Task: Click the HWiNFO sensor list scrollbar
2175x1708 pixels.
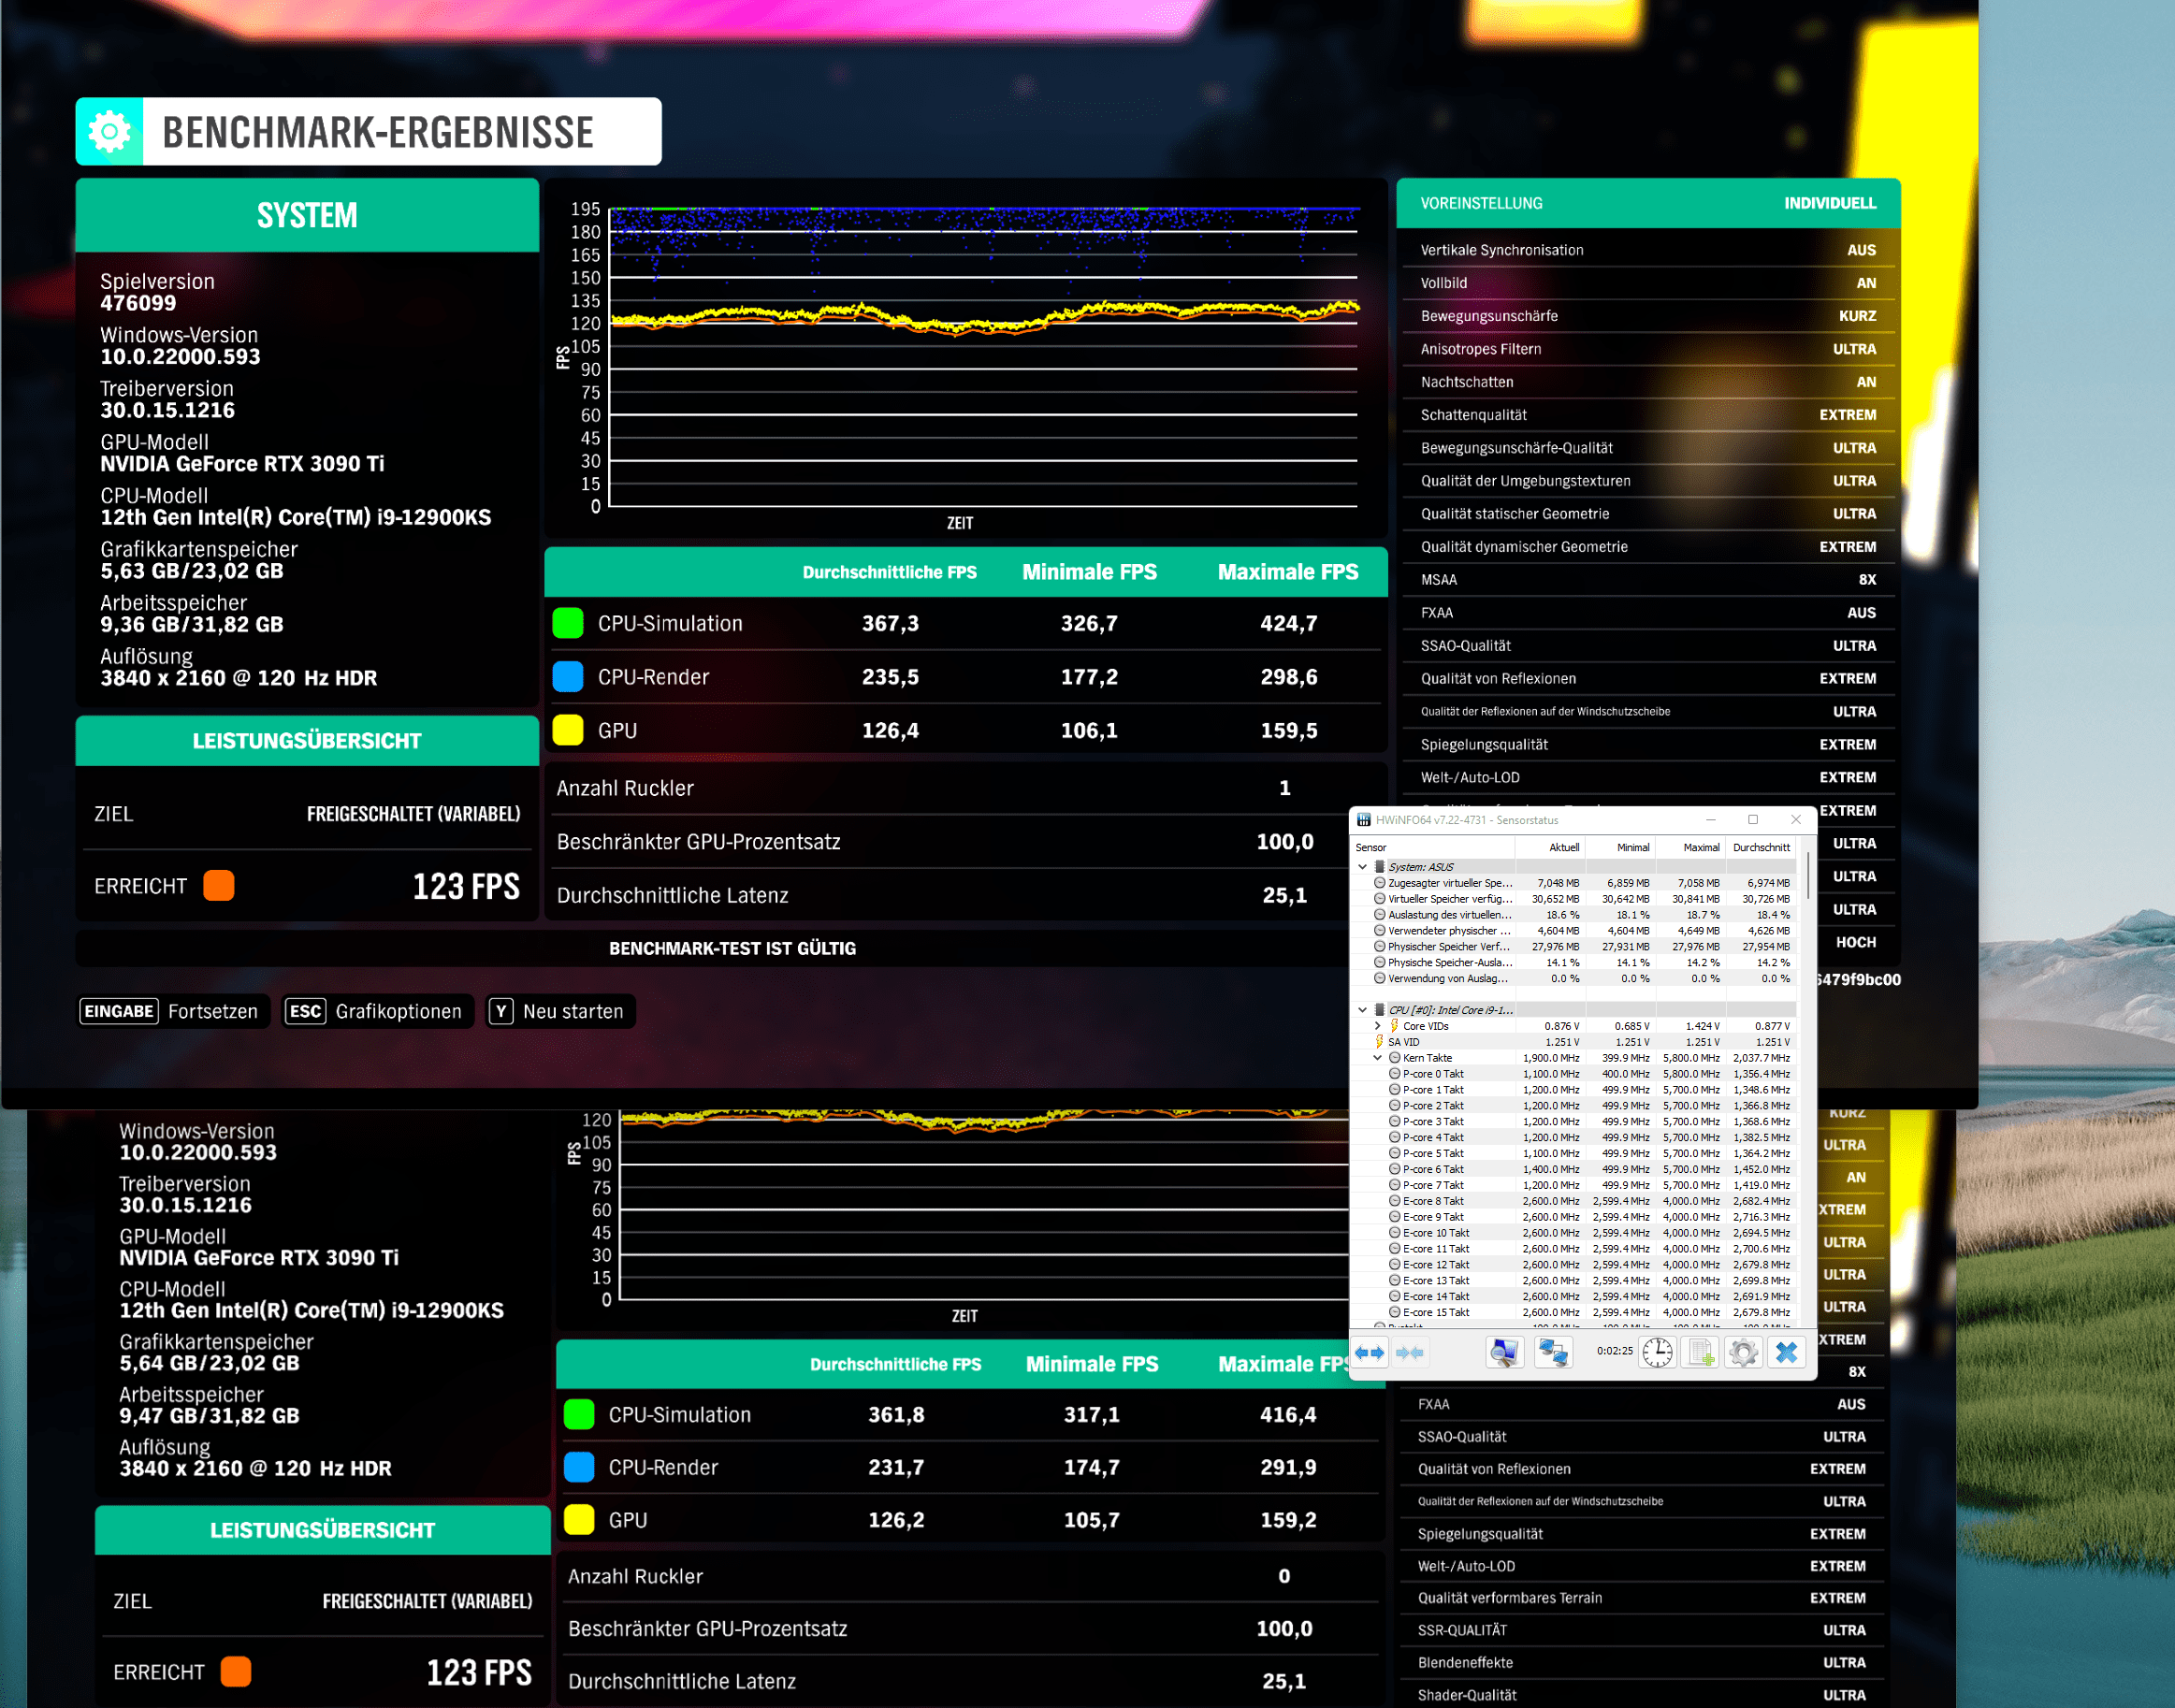Action: tap(1808, 877)
